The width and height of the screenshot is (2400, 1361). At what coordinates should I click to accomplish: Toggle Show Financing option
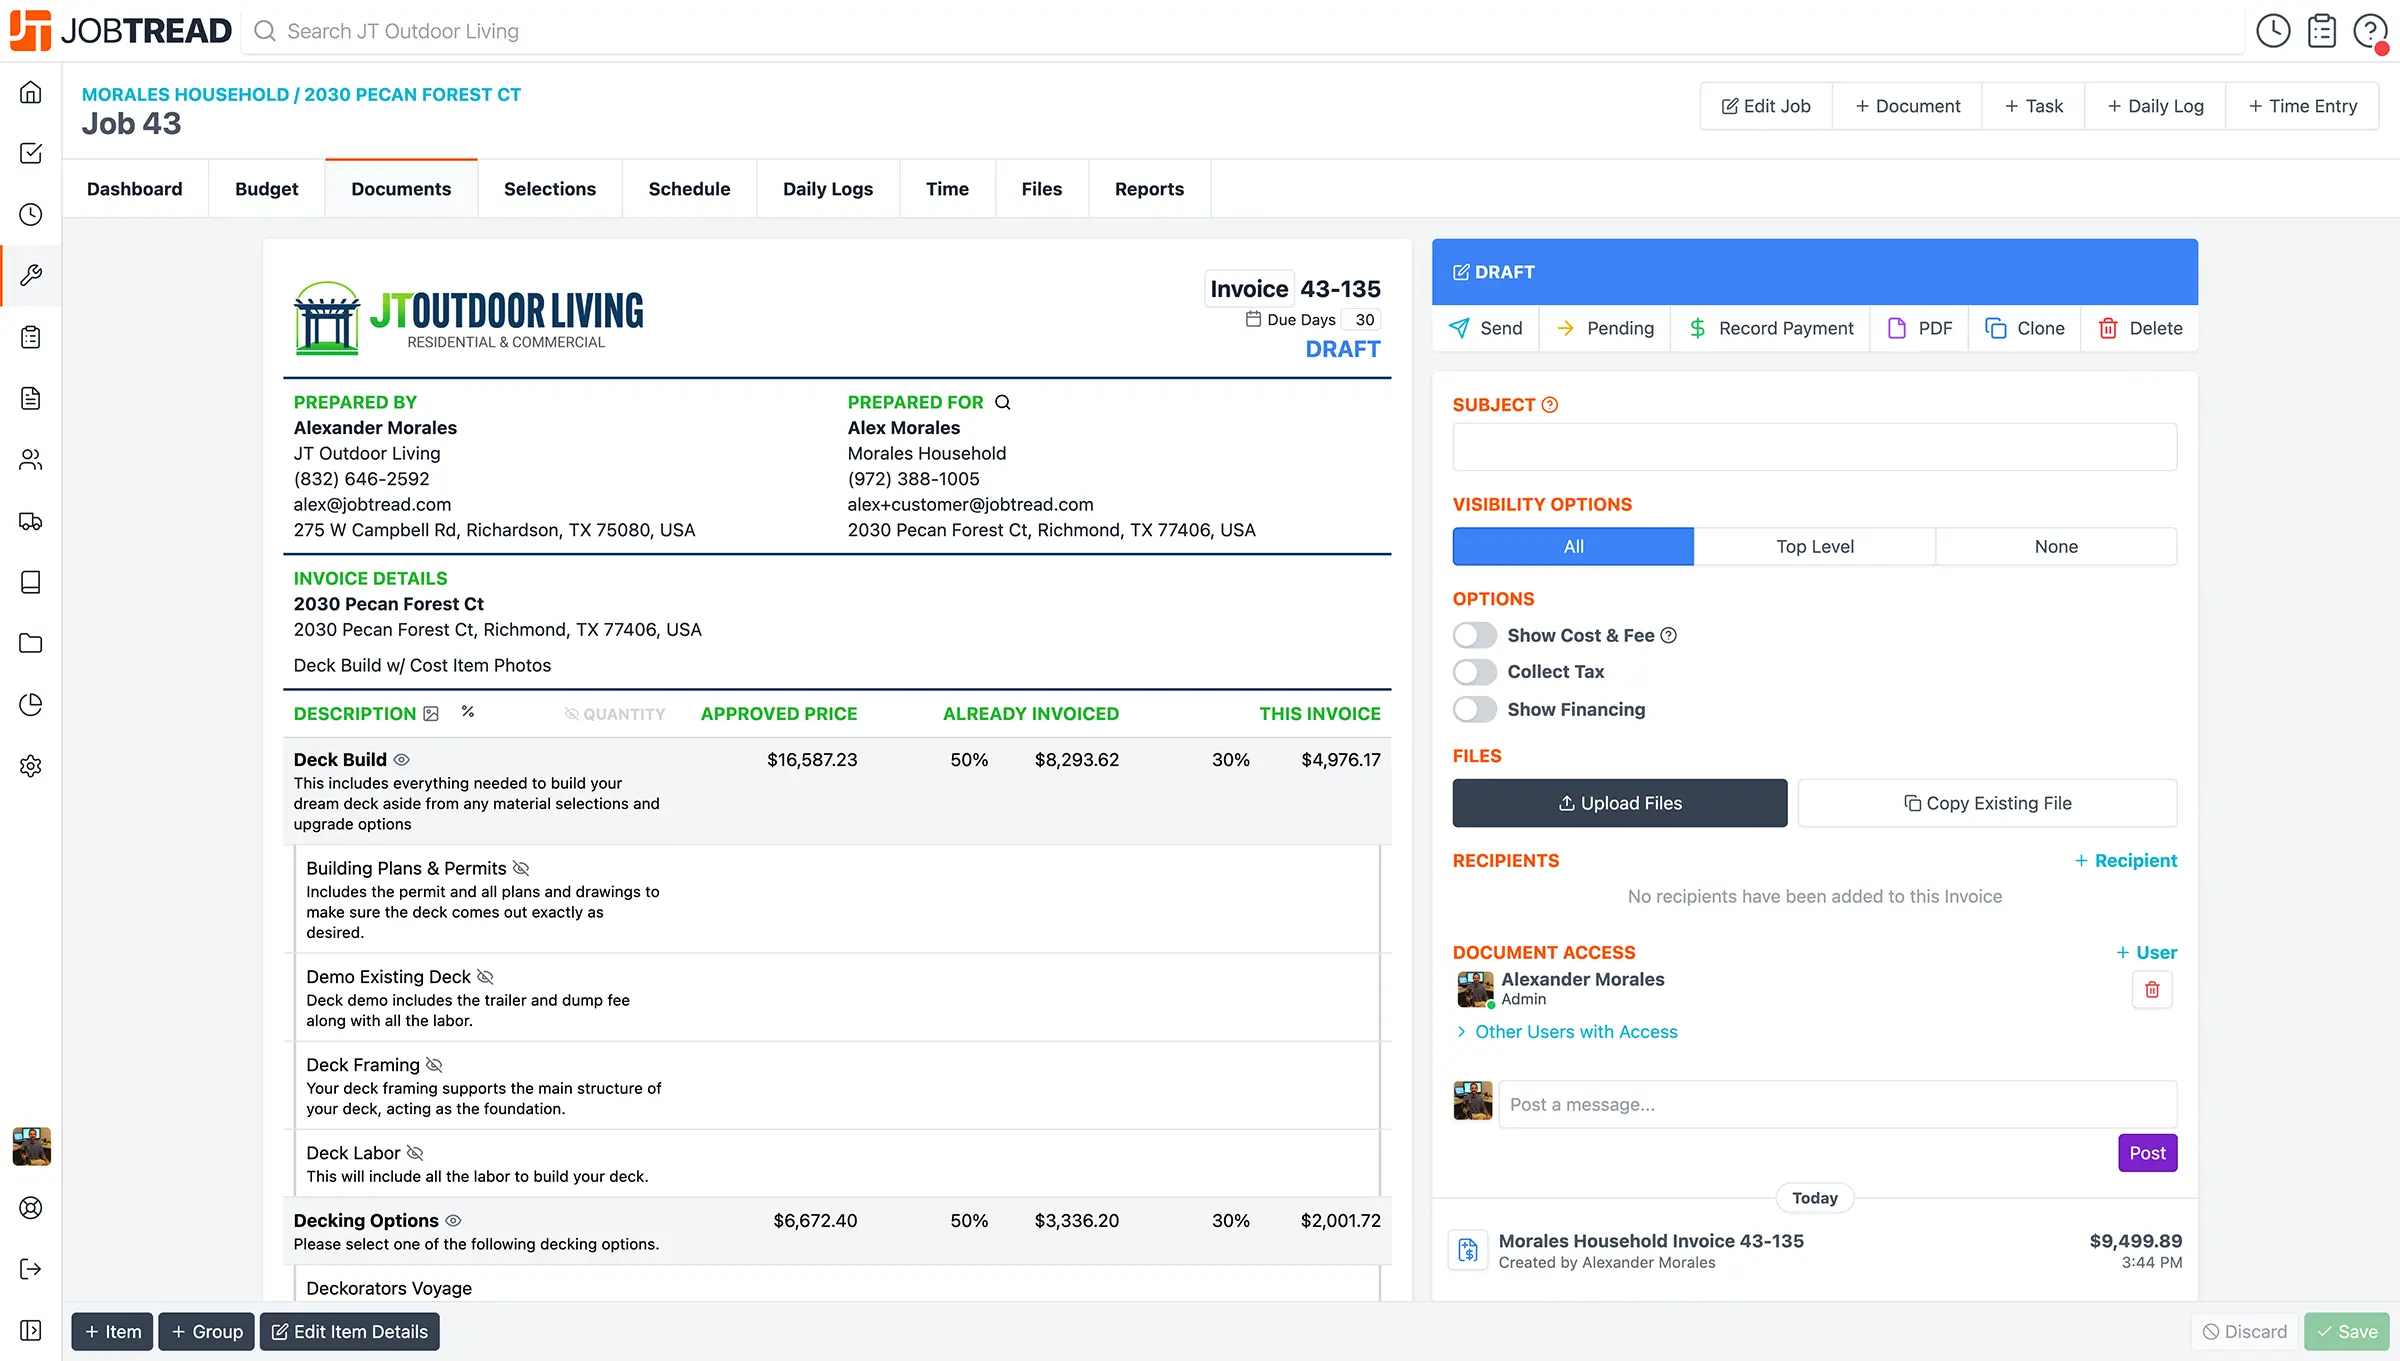[1475, 709]
